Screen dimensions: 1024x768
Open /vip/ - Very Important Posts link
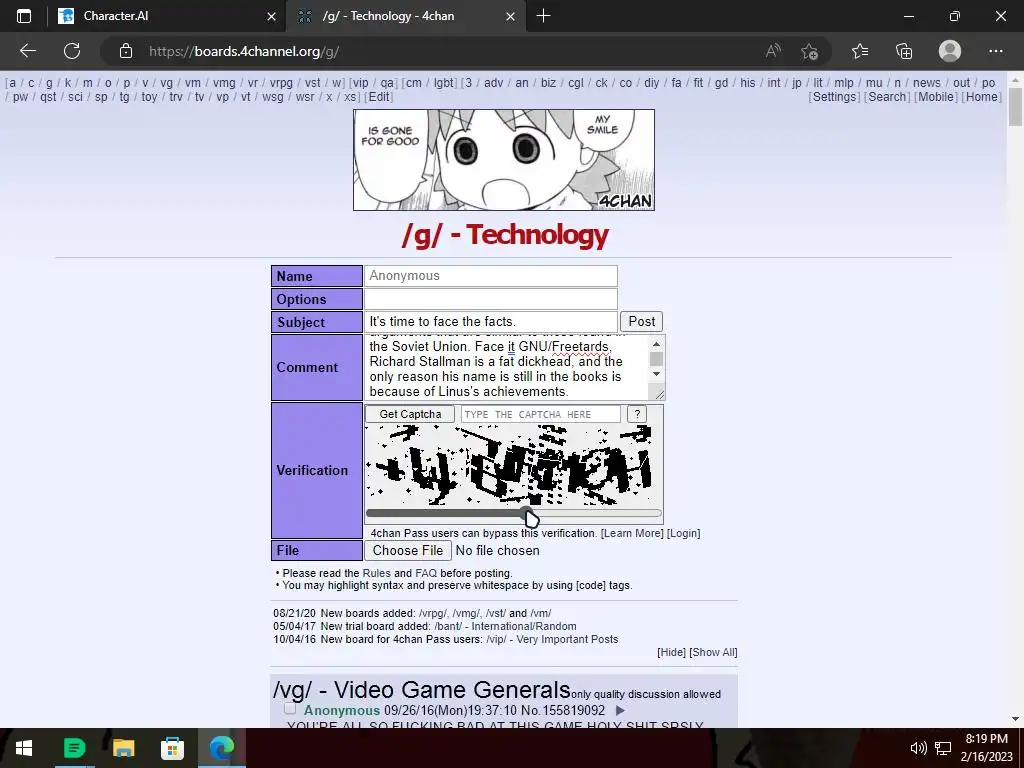[x=552, y=639]
